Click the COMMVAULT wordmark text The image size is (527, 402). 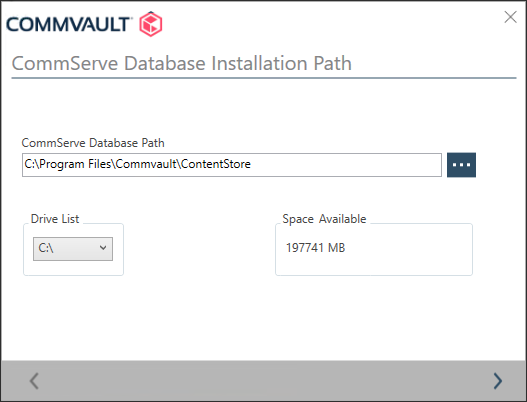[69, 25]
